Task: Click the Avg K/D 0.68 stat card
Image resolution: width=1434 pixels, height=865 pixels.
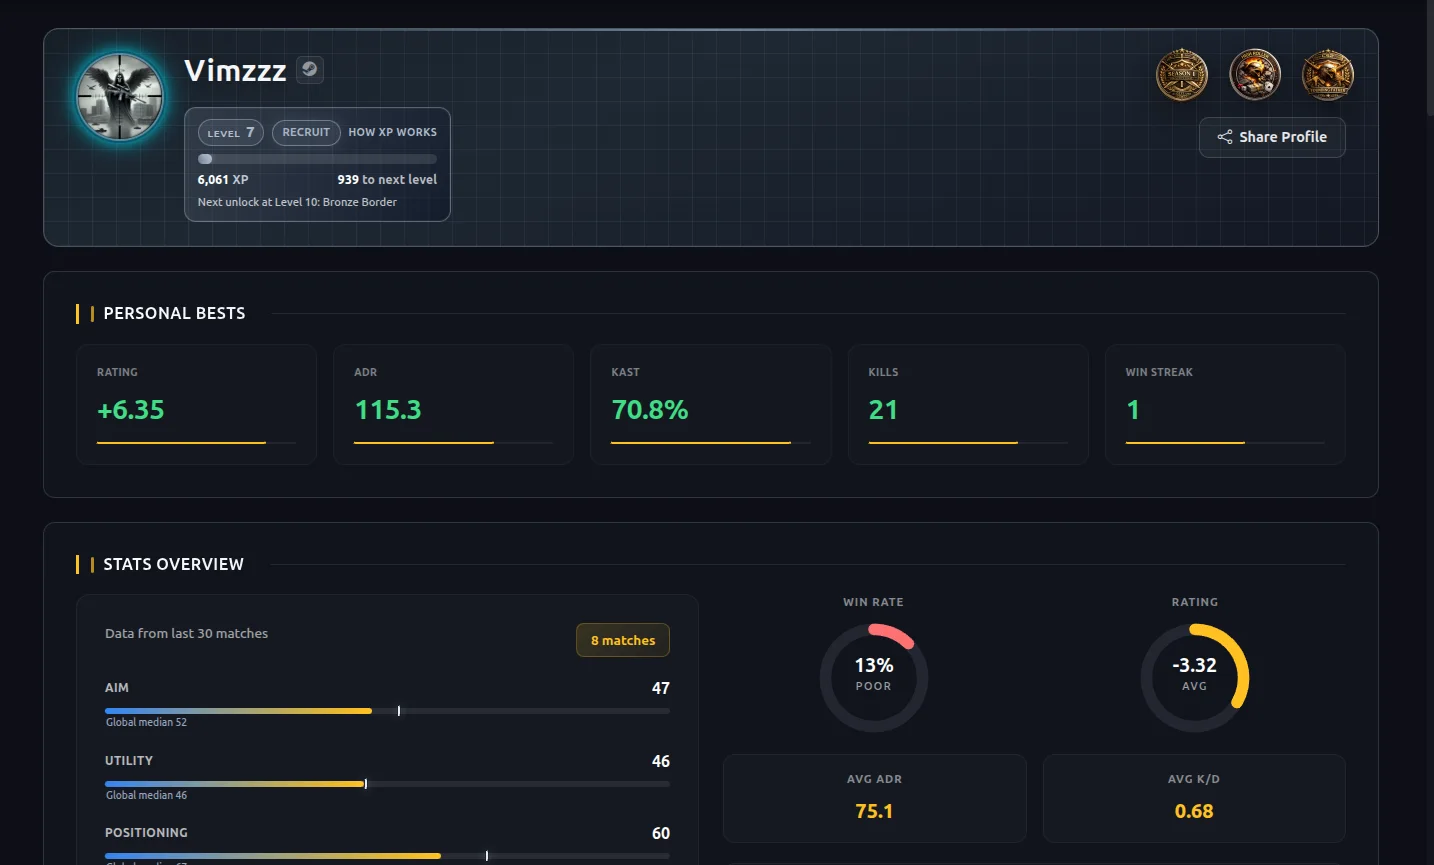Action: (1193, 798)
